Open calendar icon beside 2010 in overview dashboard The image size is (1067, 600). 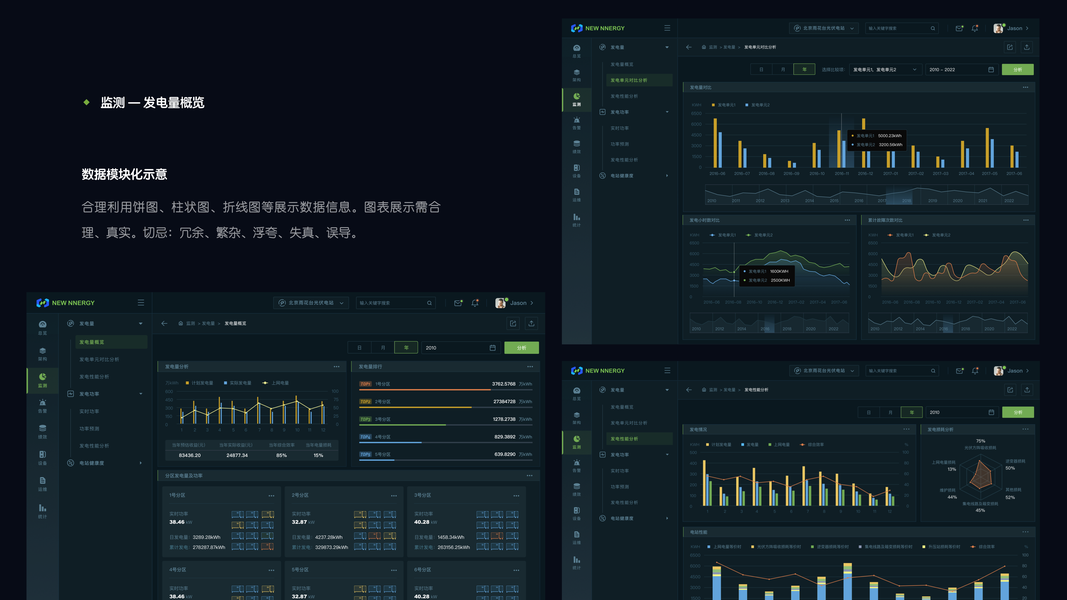493,348
